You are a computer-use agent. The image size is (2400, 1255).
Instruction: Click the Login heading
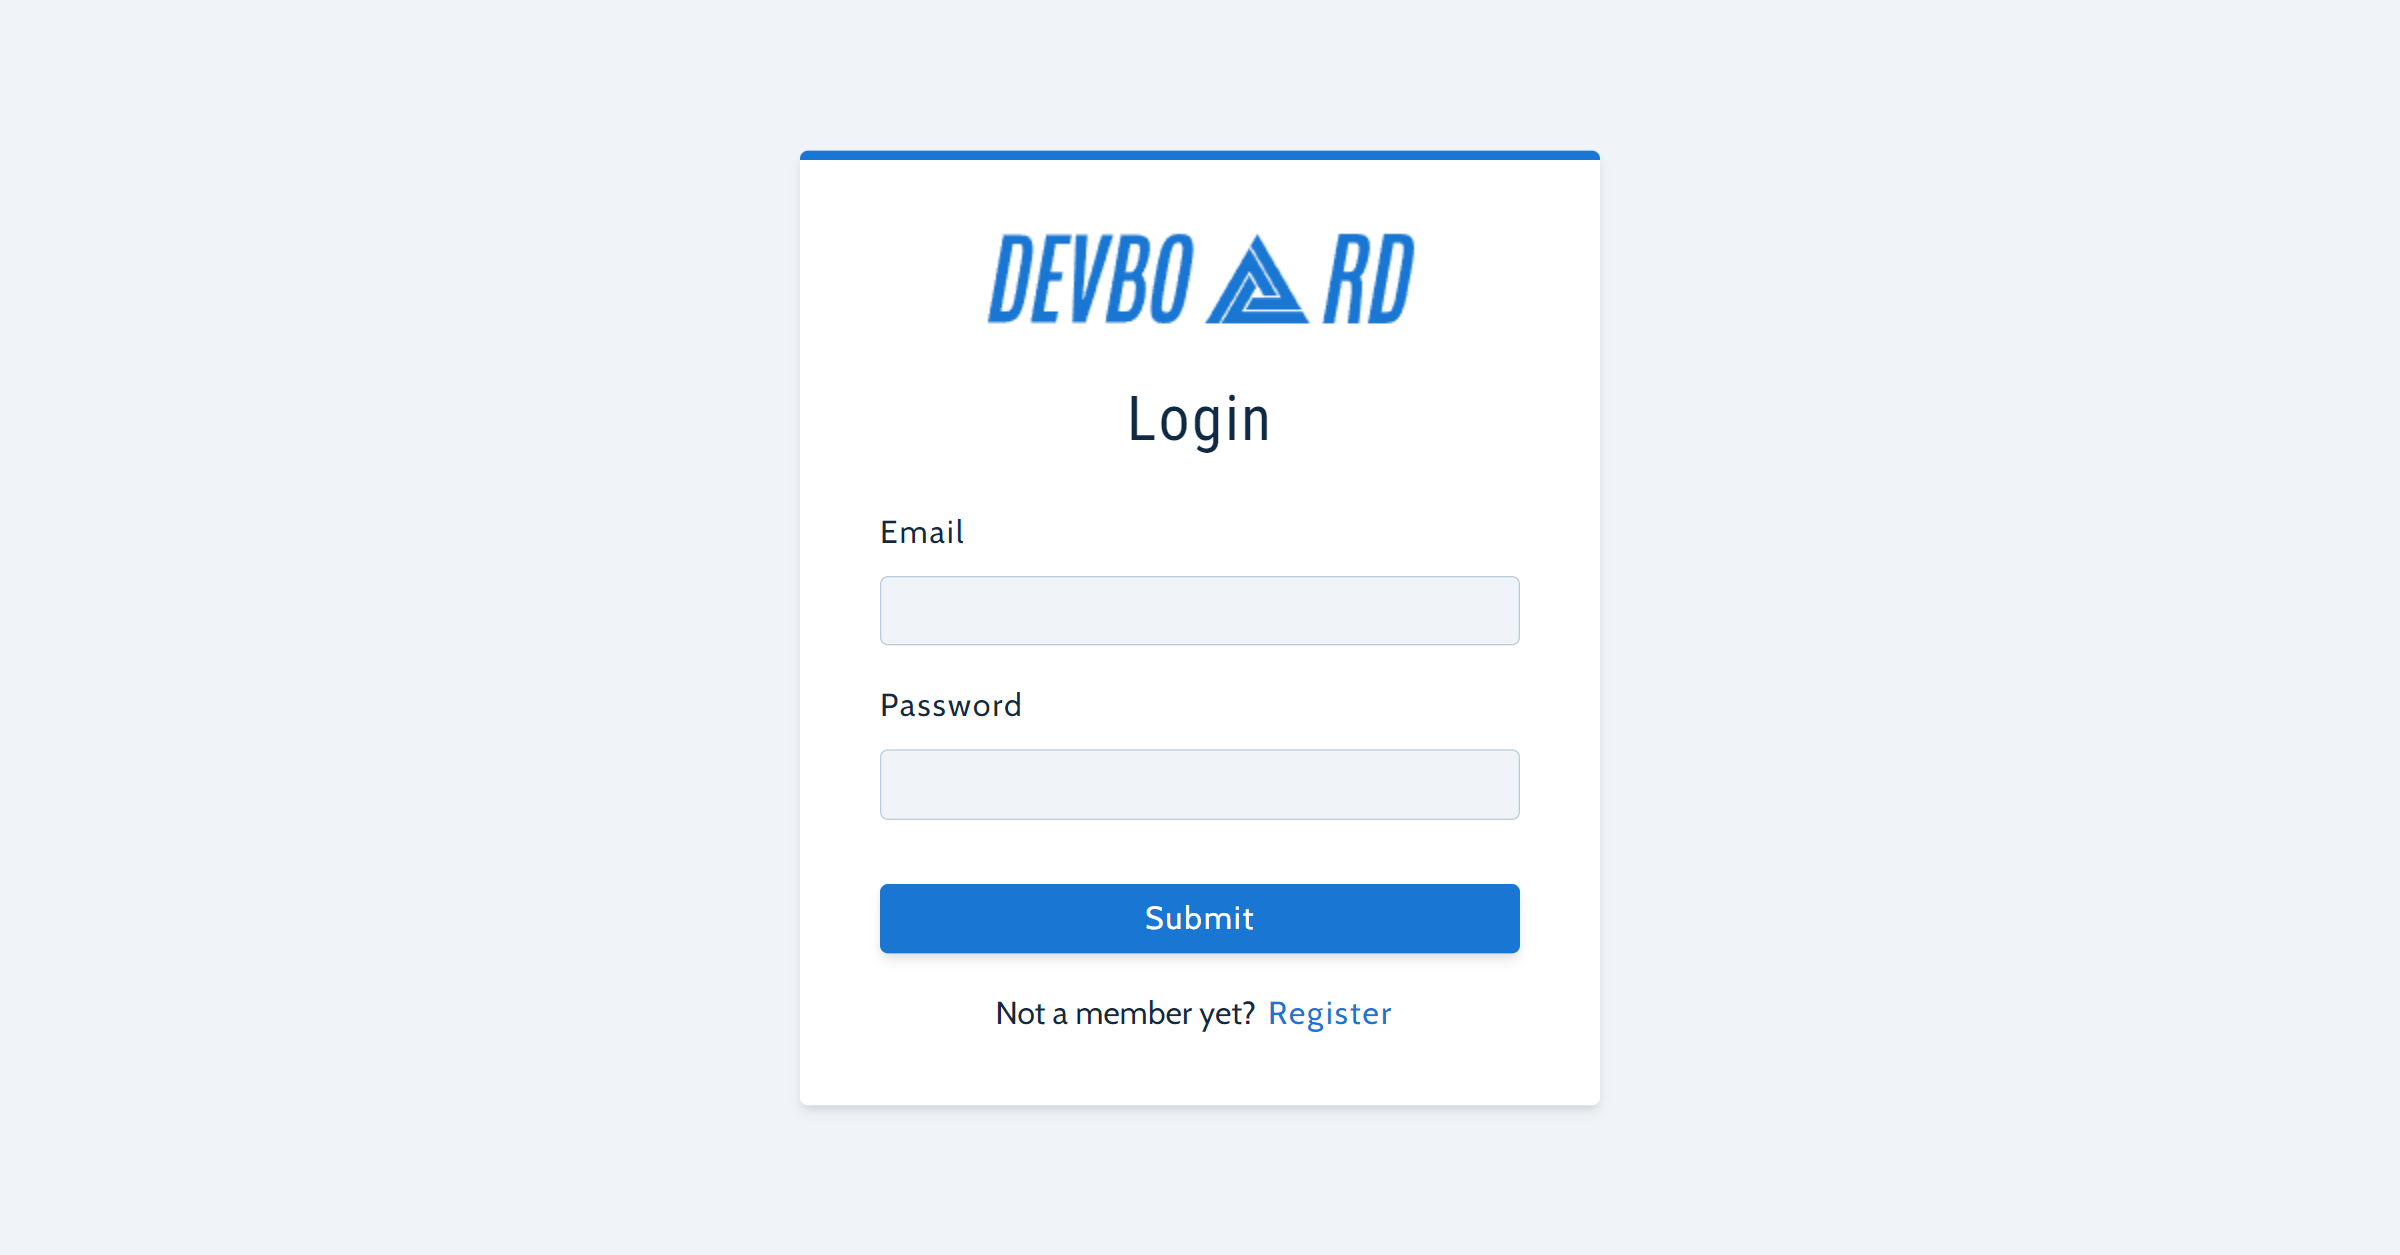point(1199,419)
